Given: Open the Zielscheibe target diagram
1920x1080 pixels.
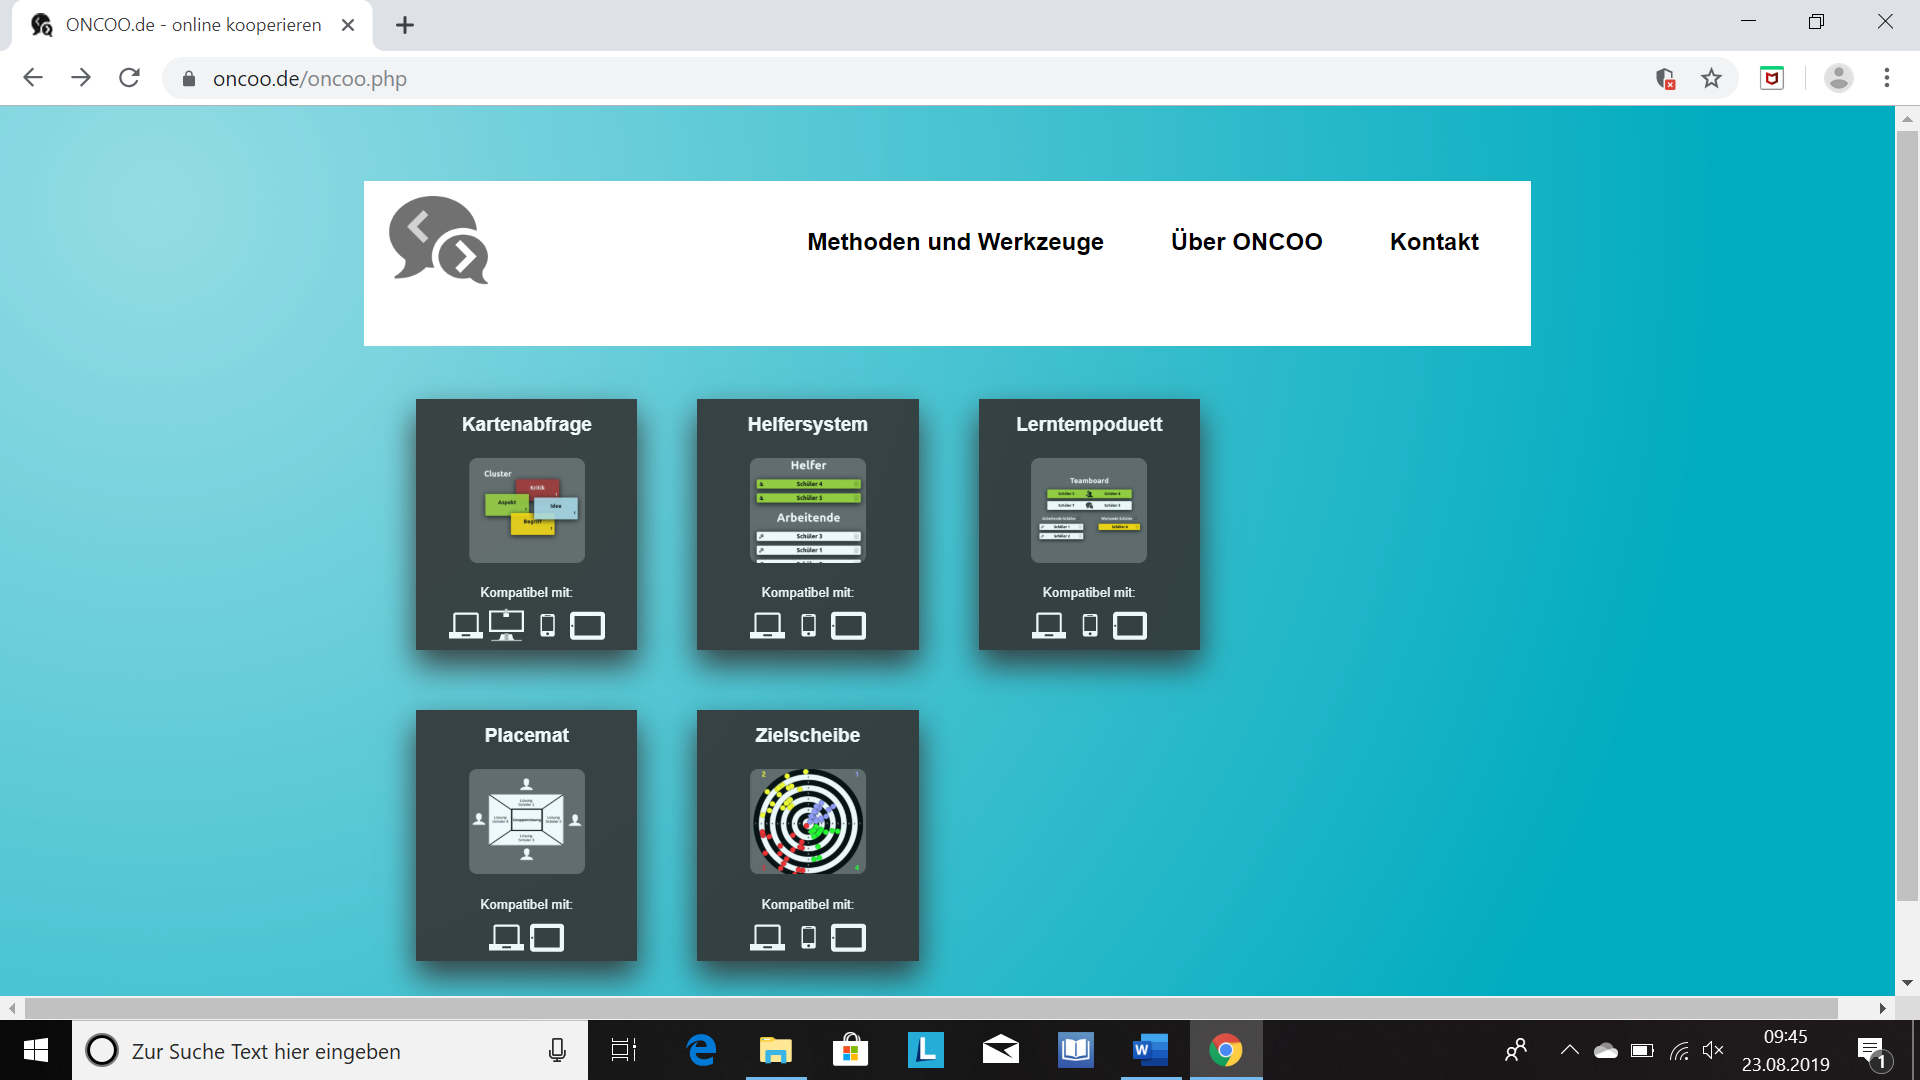Looking at the screenshot, I should (807, 822).
